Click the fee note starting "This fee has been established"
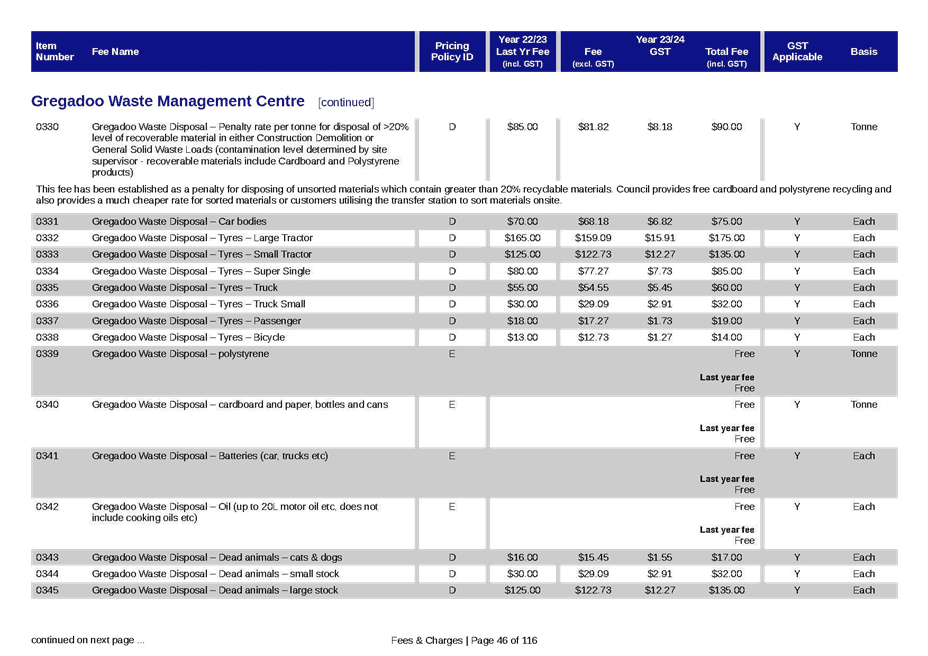 [x=463, y=195]
